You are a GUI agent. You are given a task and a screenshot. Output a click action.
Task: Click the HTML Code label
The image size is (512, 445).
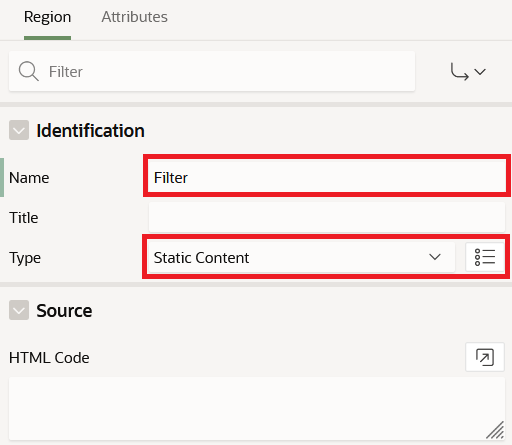click(49, 358)
